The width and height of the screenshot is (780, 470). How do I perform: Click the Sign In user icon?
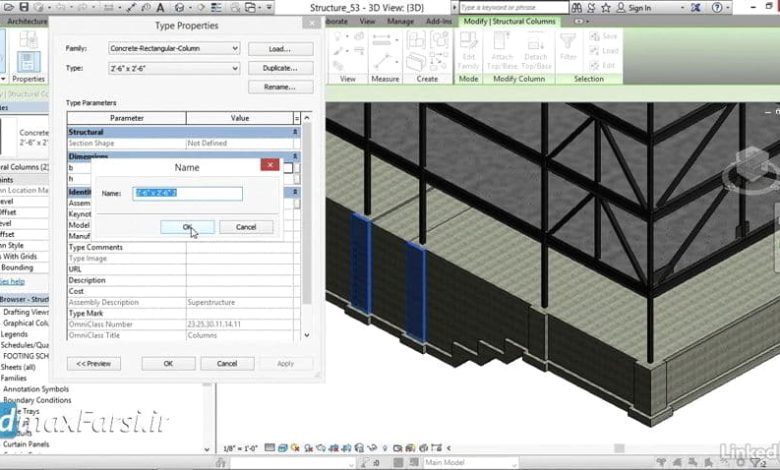pos(620,7)
